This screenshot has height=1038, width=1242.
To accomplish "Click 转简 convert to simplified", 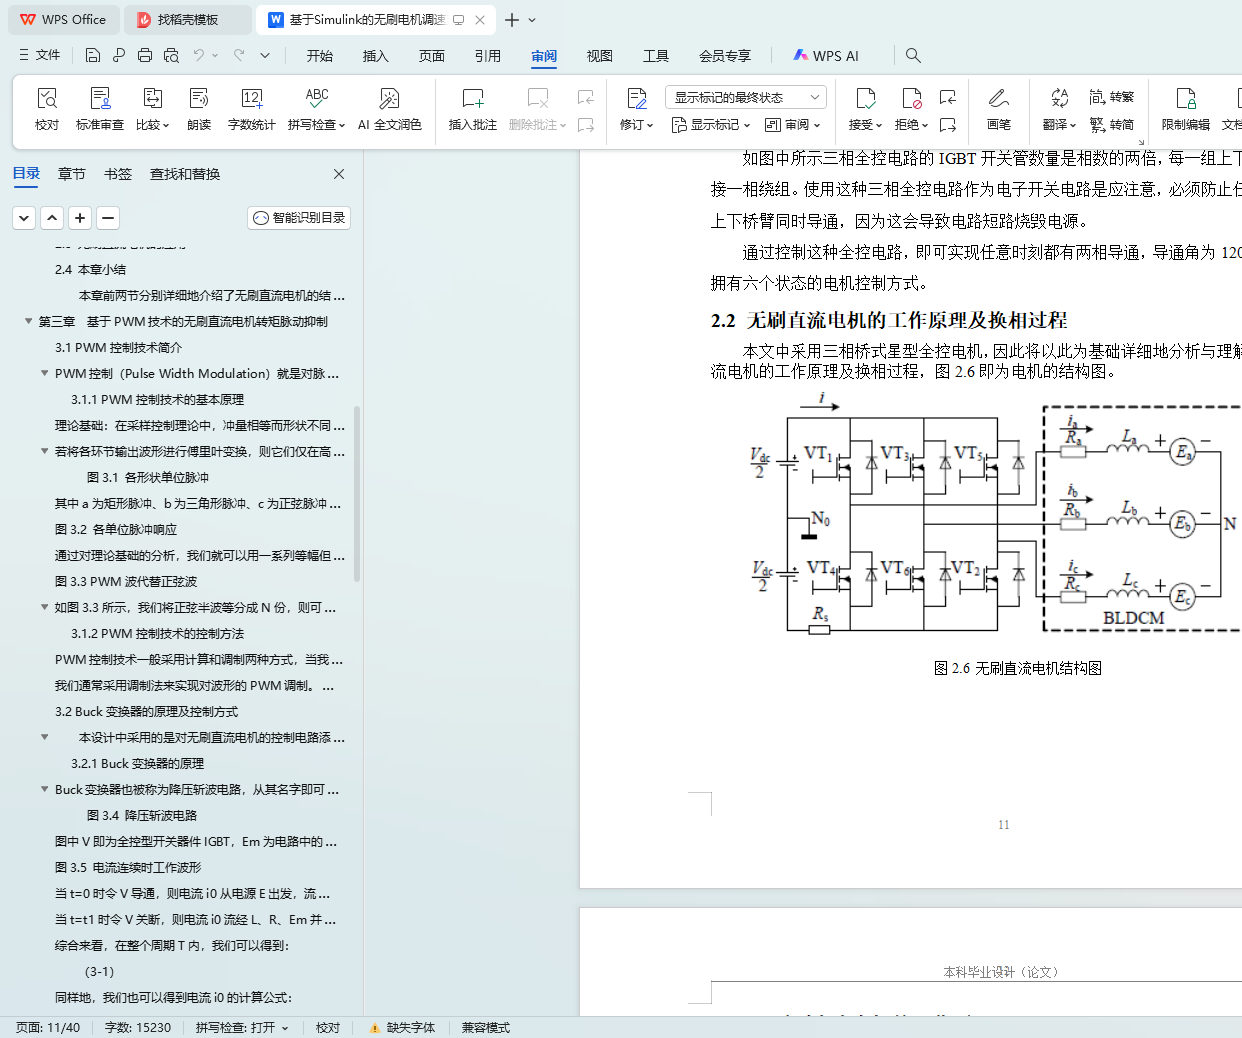I will [x=1112, y=125].
